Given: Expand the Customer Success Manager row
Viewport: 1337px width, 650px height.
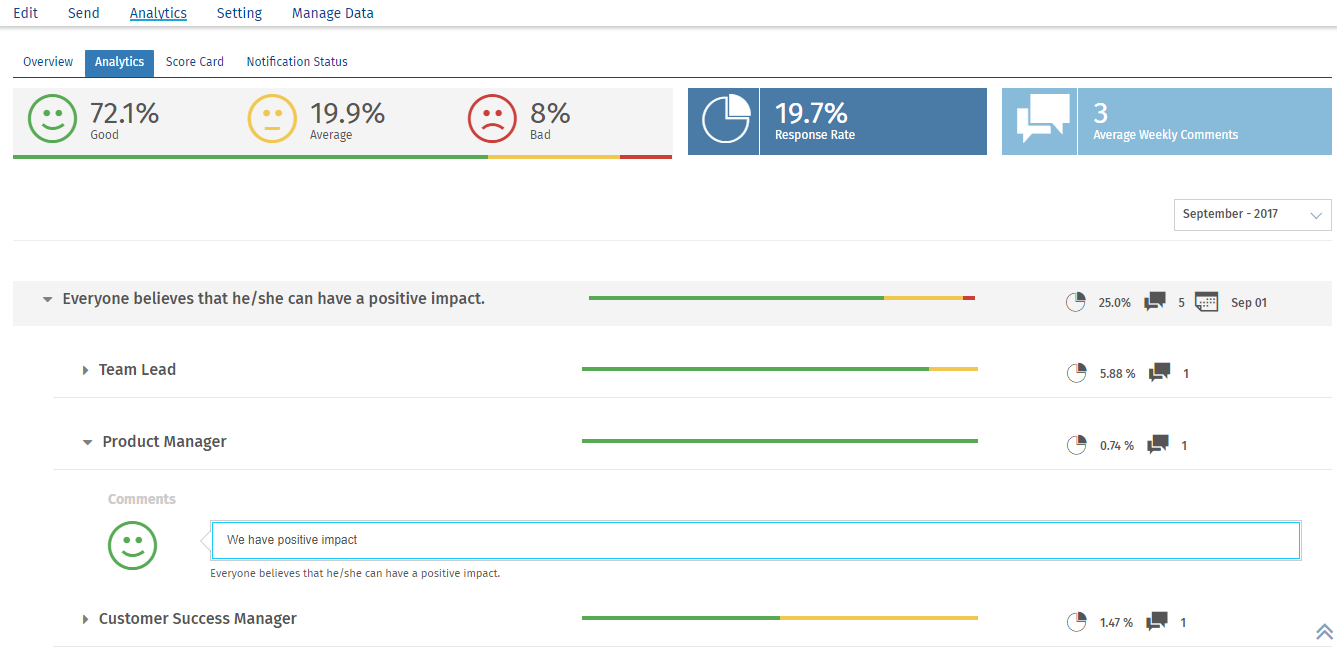Looking at the screenshot, I should click(x=86, y=619).
